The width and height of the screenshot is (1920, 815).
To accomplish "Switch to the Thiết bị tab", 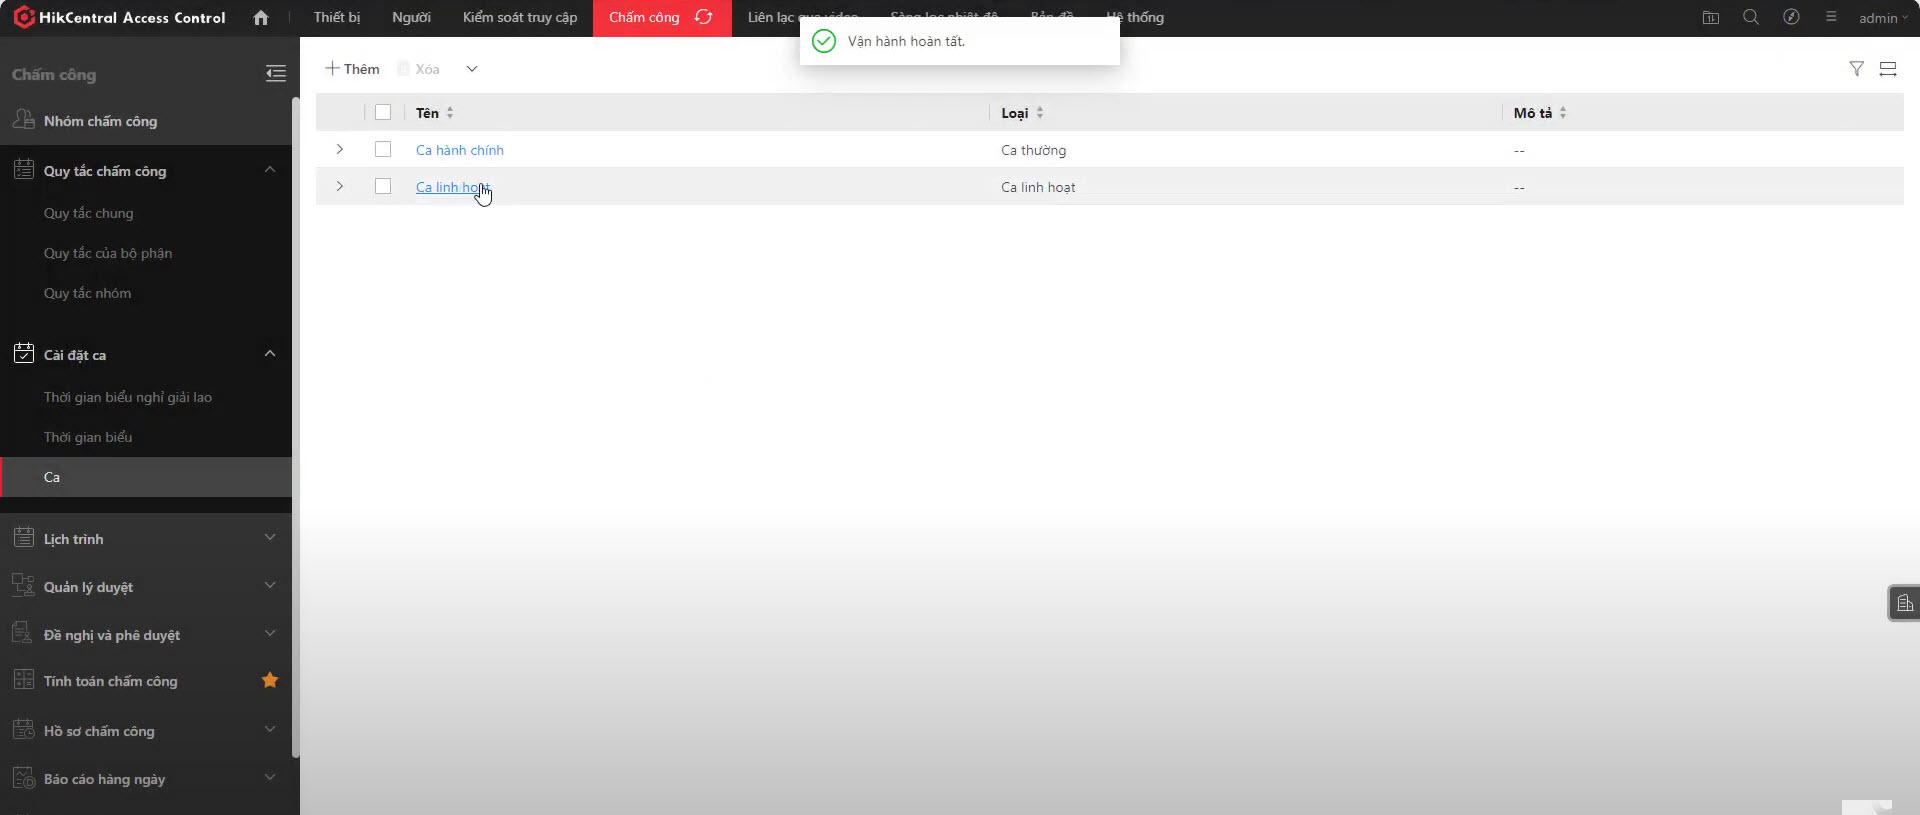I will point(337,18).
